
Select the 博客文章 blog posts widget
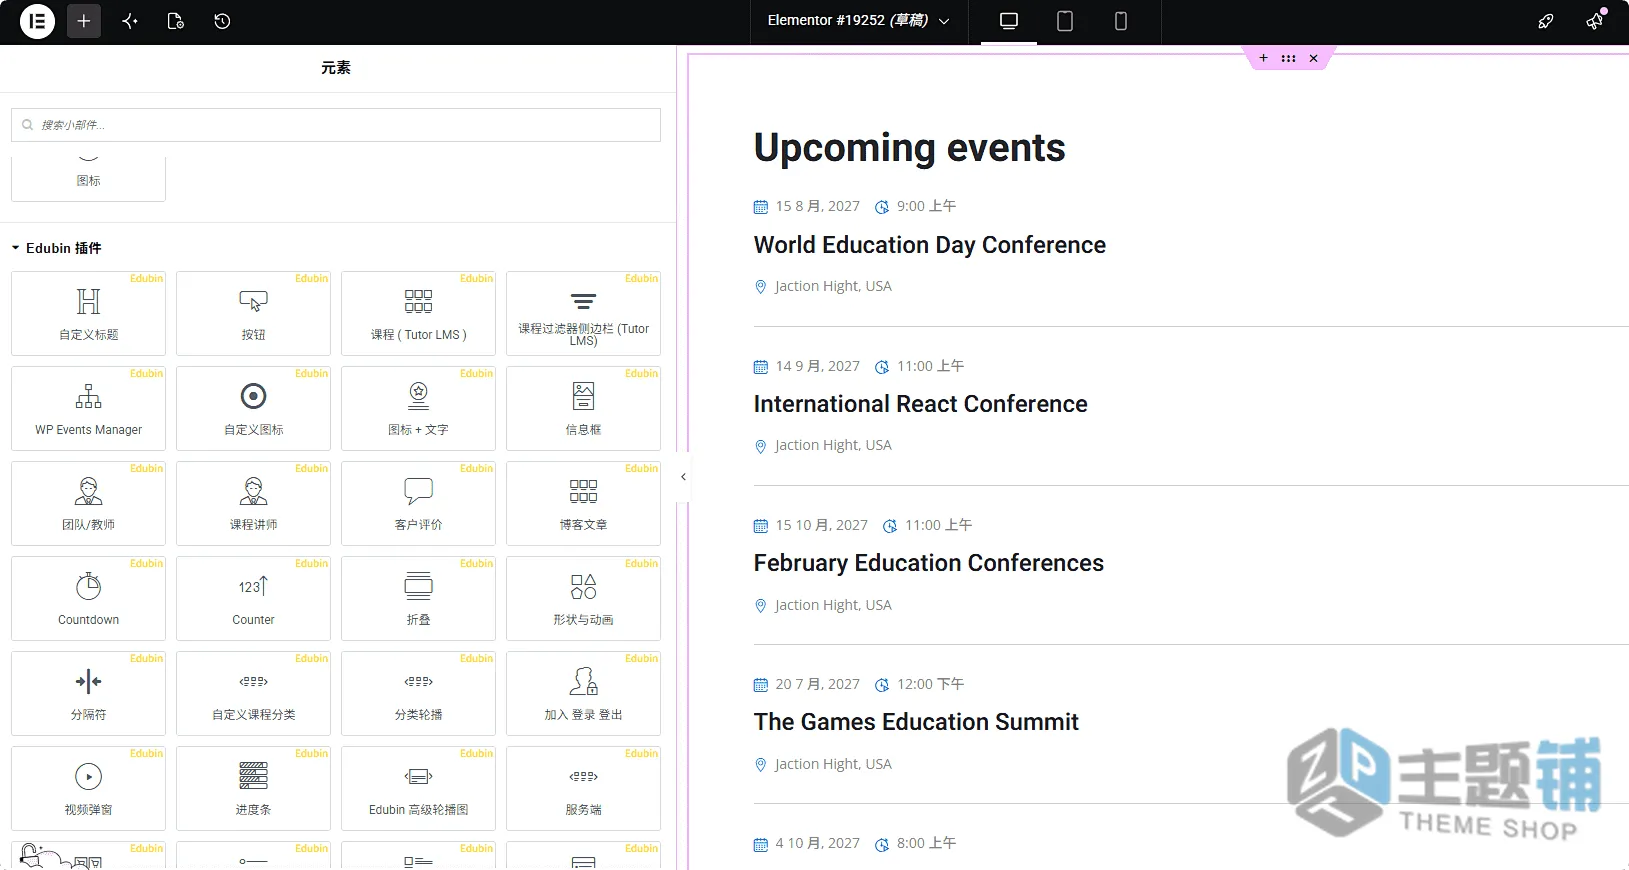coord(583,503)
